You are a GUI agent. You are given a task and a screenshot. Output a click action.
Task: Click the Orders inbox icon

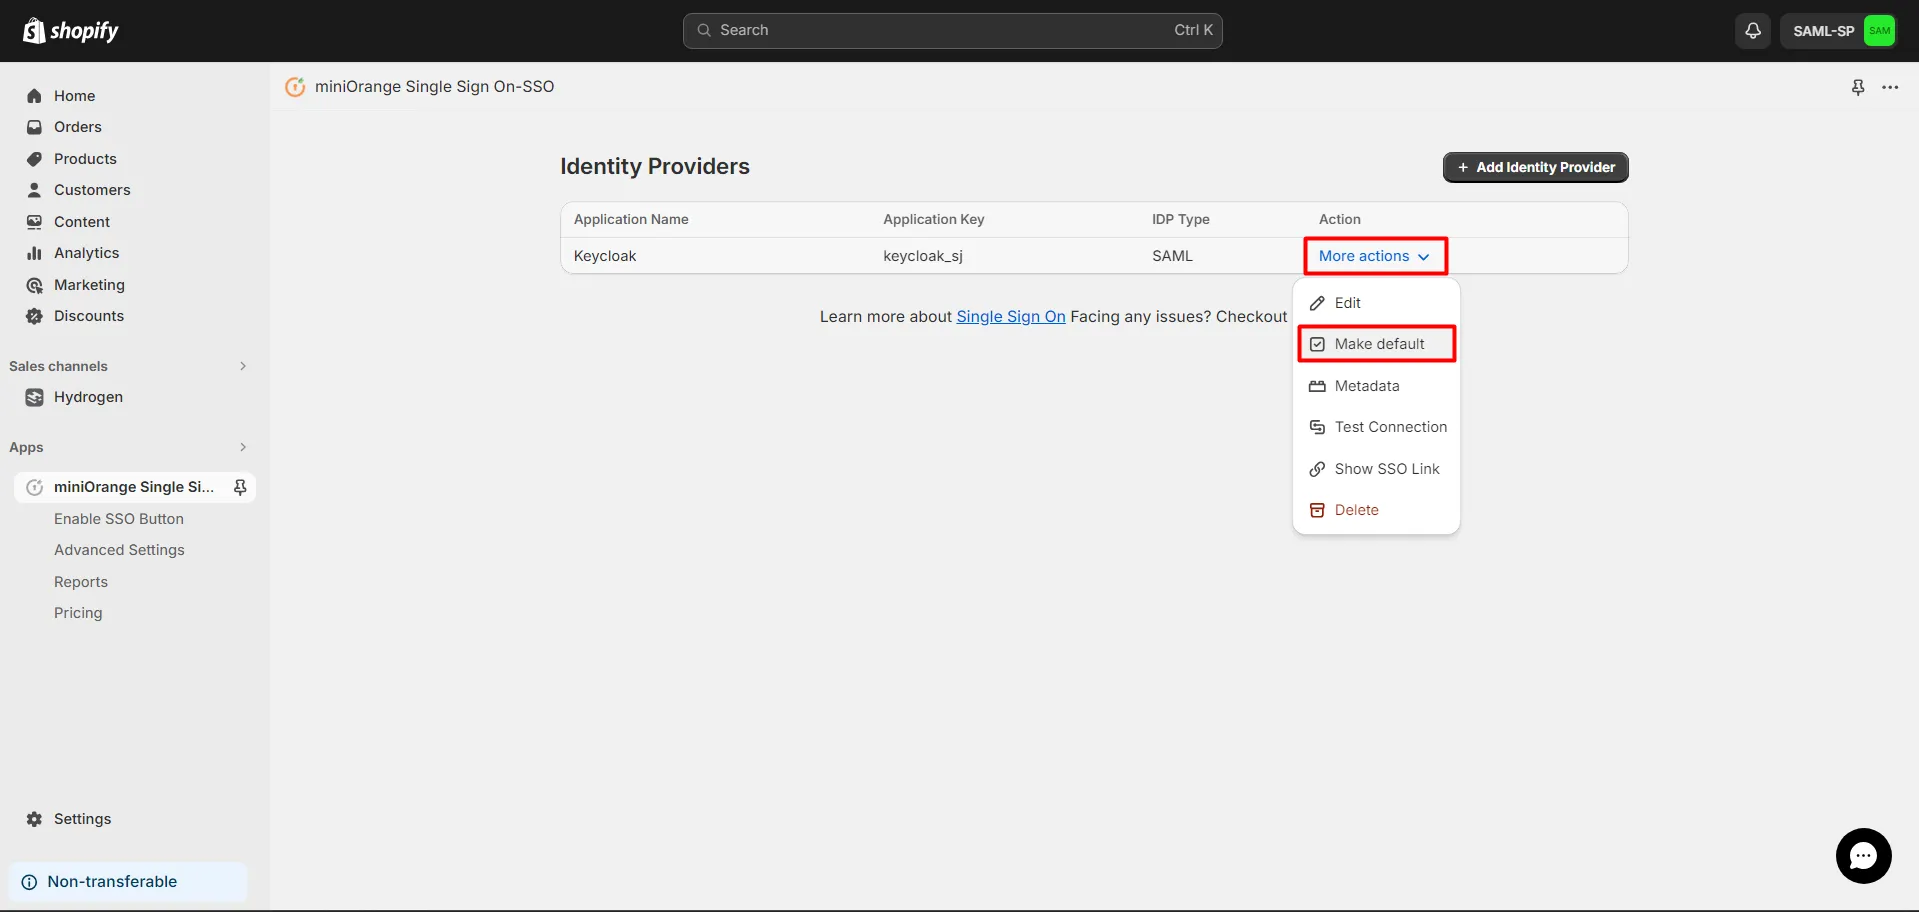point(34,127)
